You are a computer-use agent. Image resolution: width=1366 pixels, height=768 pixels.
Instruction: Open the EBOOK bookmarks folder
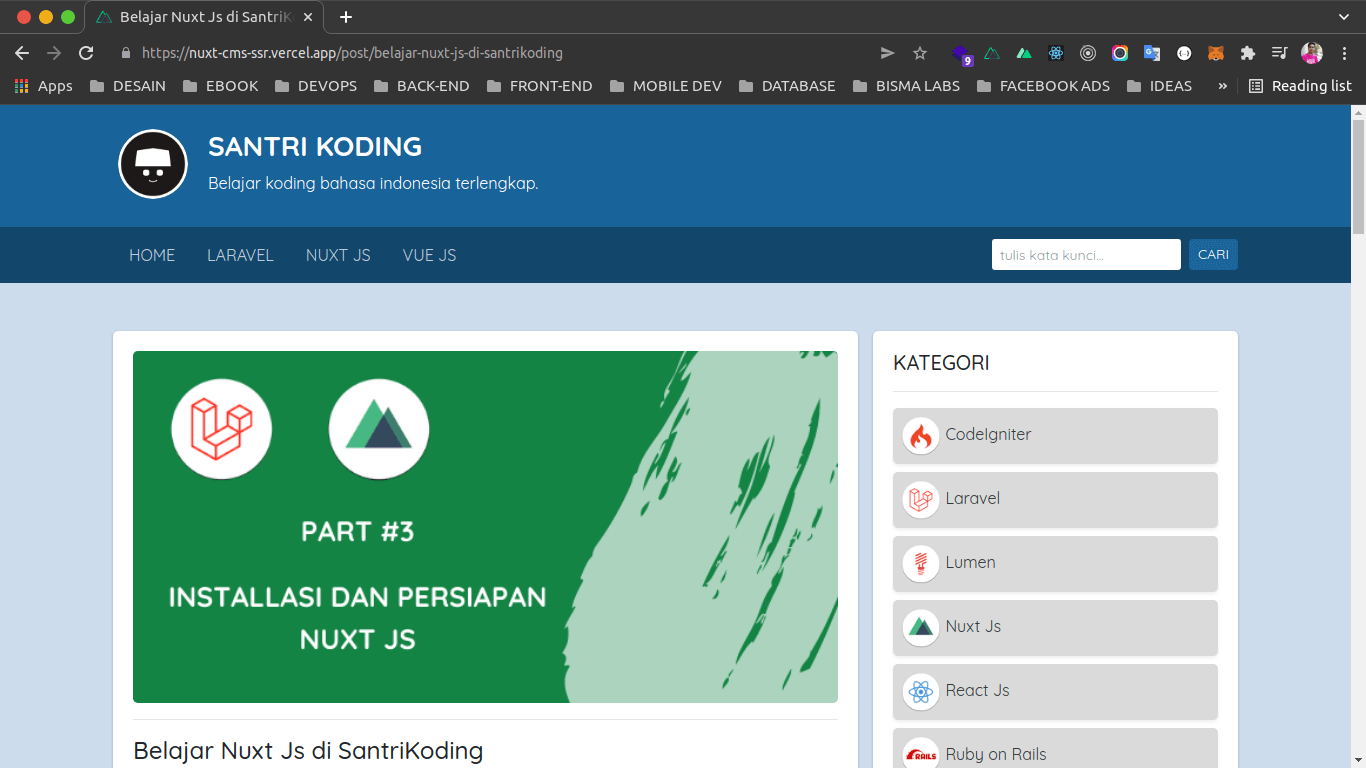pos(220,86)
